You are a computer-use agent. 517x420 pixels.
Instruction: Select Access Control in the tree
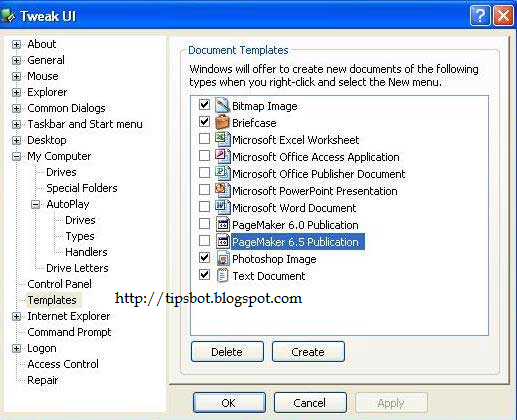point(63,364)
